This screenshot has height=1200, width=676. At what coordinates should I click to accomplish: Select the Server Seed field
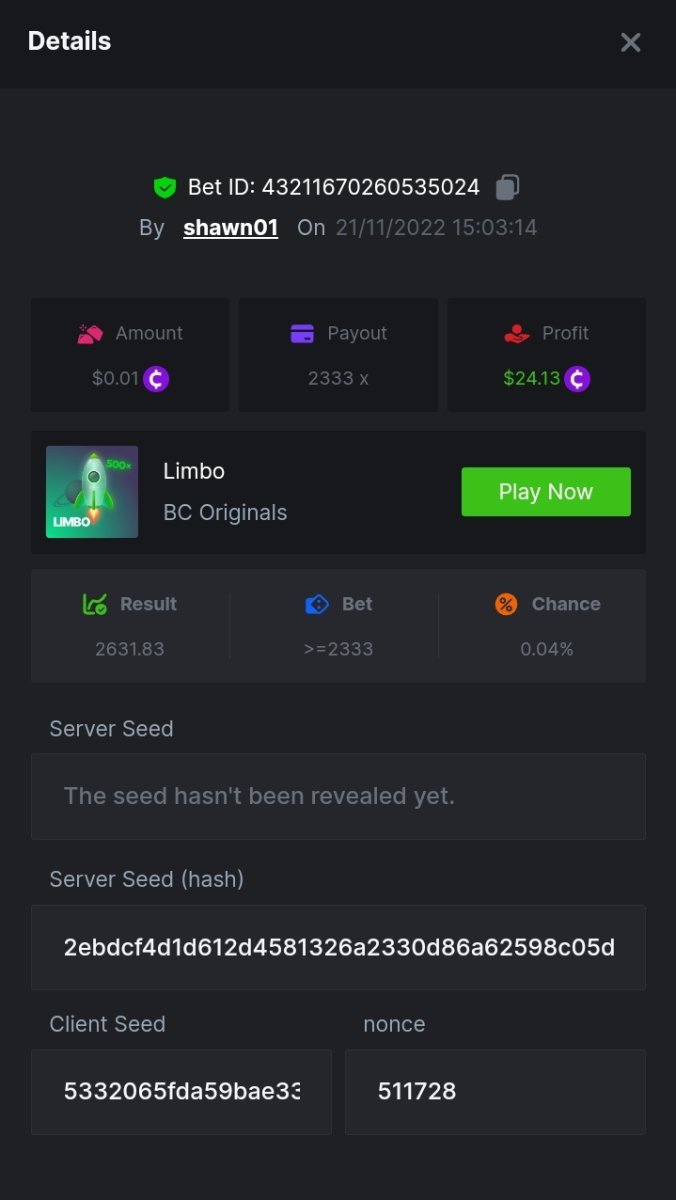pyautogui.click(x=338, y=796)
